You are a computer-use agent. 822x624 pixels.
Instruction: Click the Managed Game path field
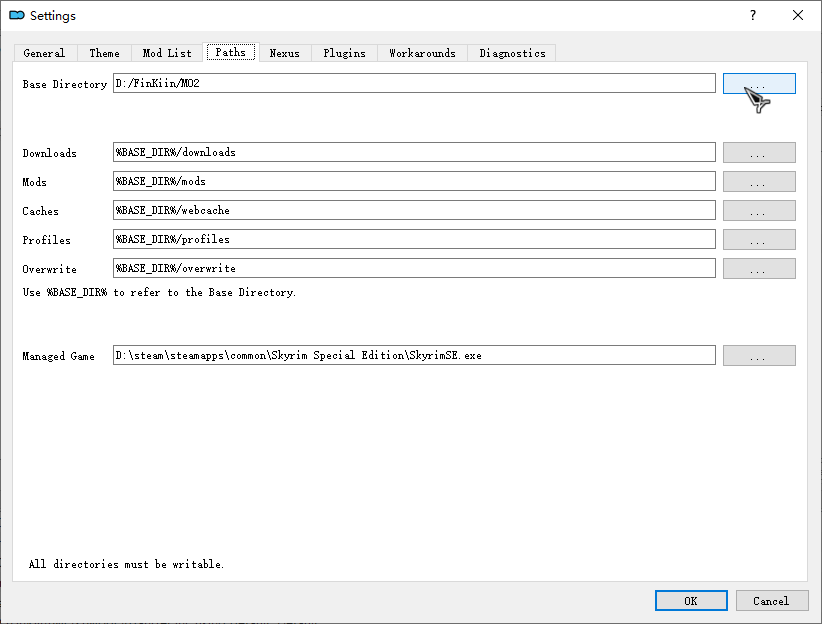[x=414, y=355]
